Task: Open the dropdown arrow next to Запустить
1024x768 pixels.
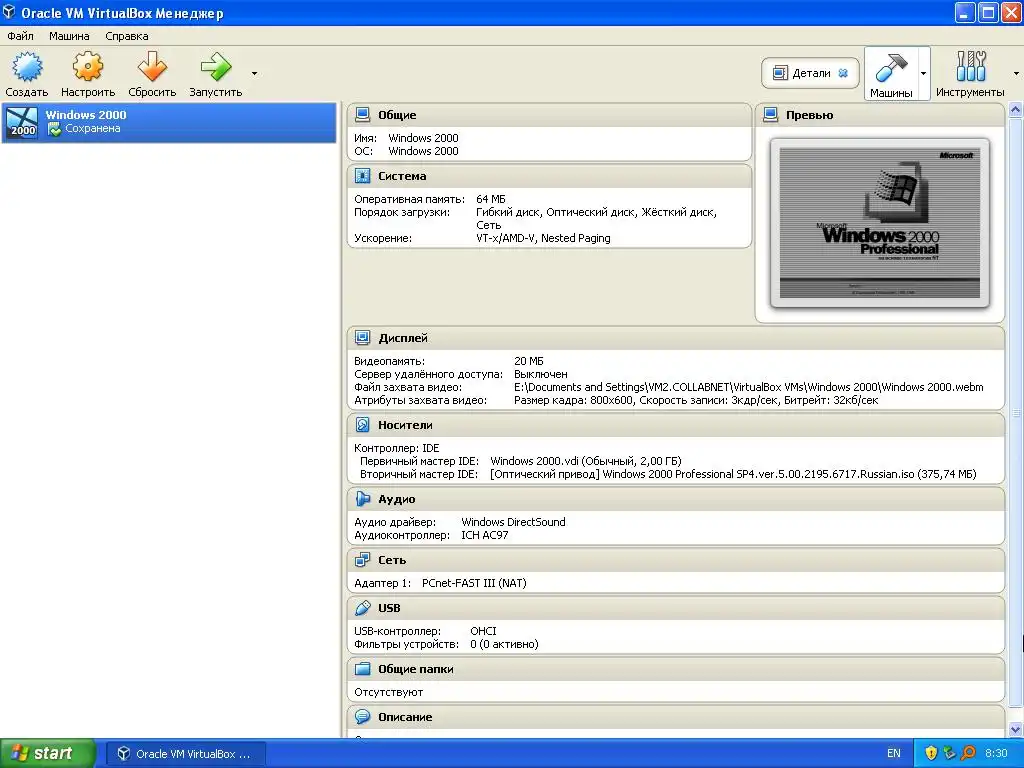Action: (x=254, y=73)
